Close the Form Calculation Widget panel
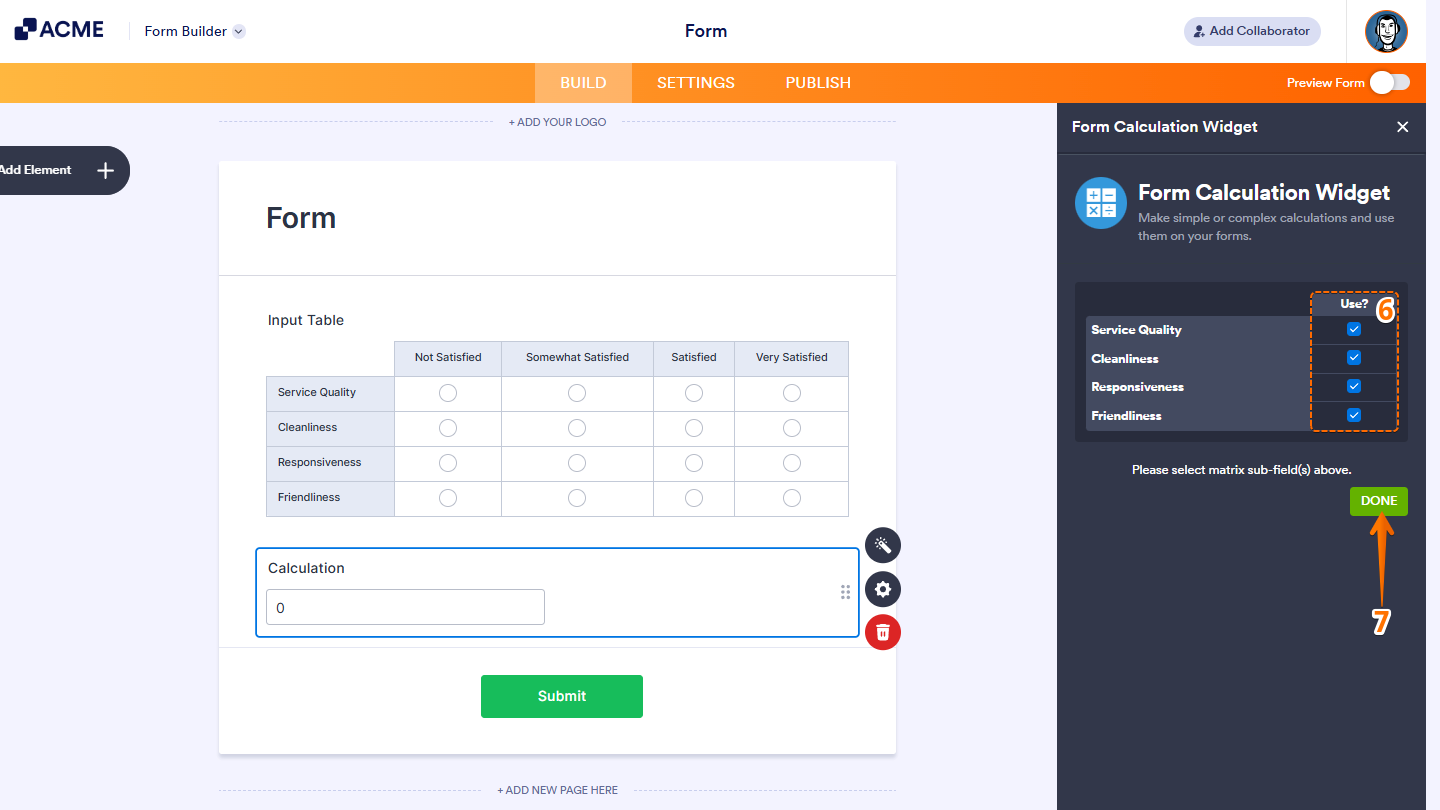 tap(1402, 127)
